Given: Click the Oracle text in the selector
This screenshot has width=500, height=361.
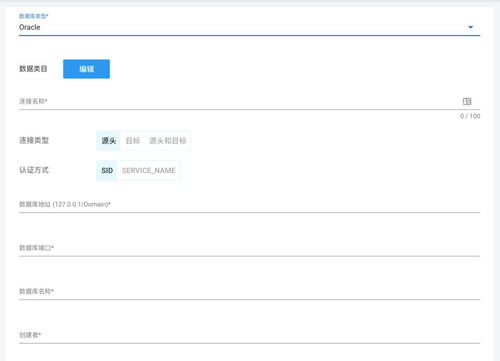Looking at the screenshot, I should (30, 27).
